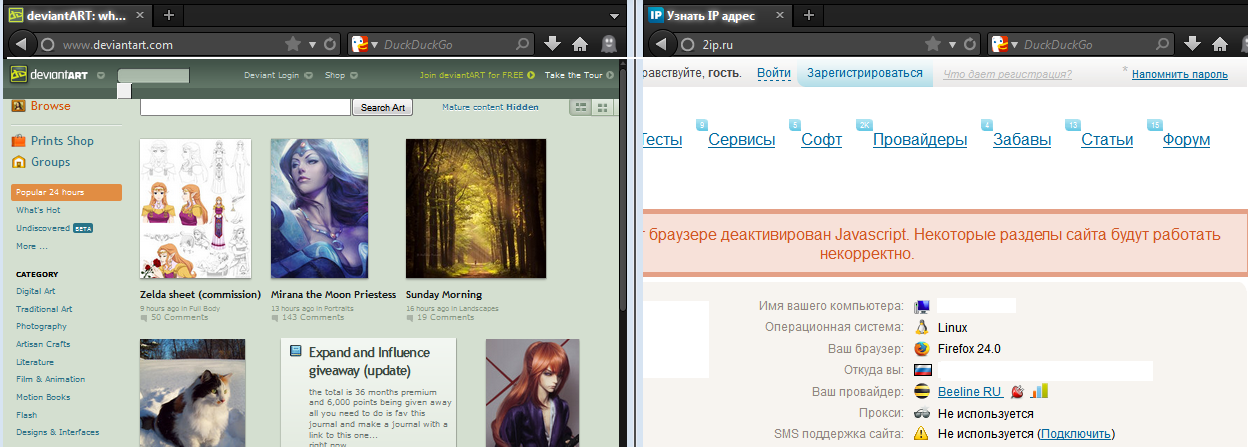Bookmark 2ip.ru page with star icon
The width and height of the screenshot is (1248, 447).
click(x=933, y=44)
